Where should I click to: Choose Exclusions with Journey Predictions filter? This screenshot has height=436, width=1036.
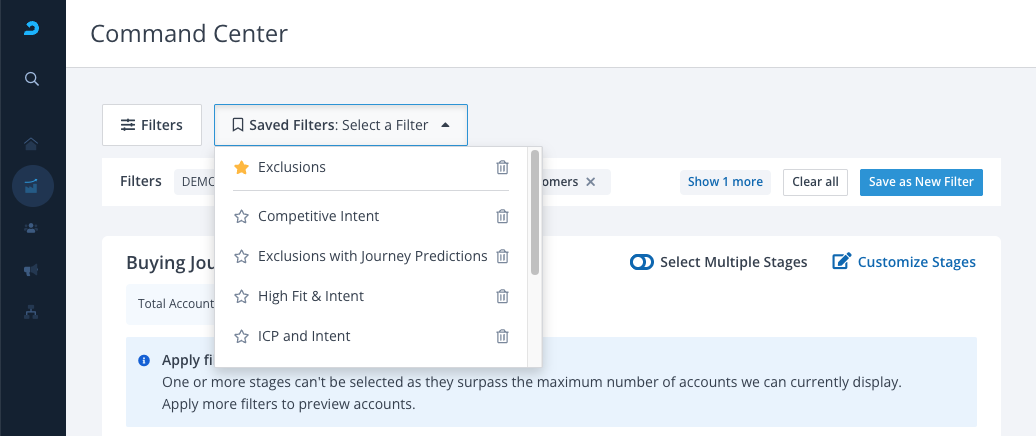pyautogui.click(x=372, y=256)
